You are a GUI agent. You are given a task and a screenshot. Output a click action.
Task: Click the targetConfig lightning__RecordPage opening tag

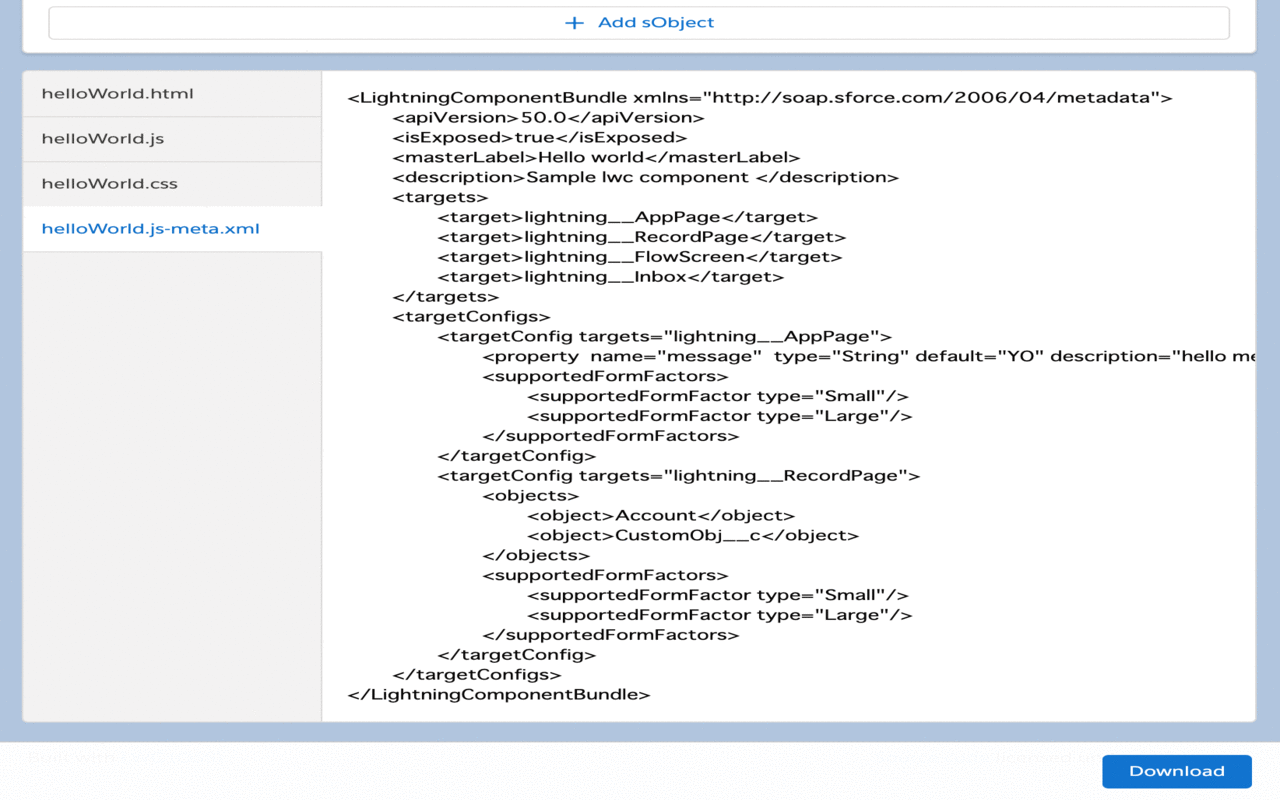tap(678, 476)
